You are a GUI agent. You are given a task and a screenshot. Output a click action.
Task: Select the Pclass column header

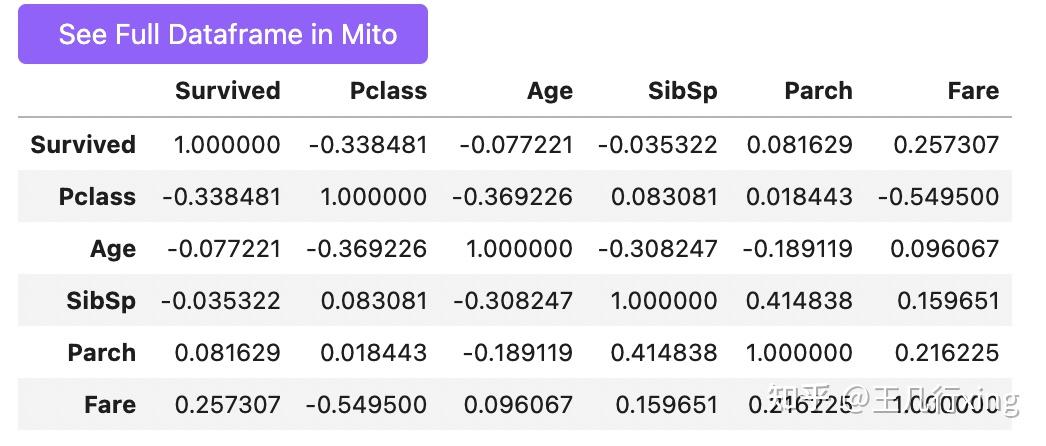tap(388, 91)
